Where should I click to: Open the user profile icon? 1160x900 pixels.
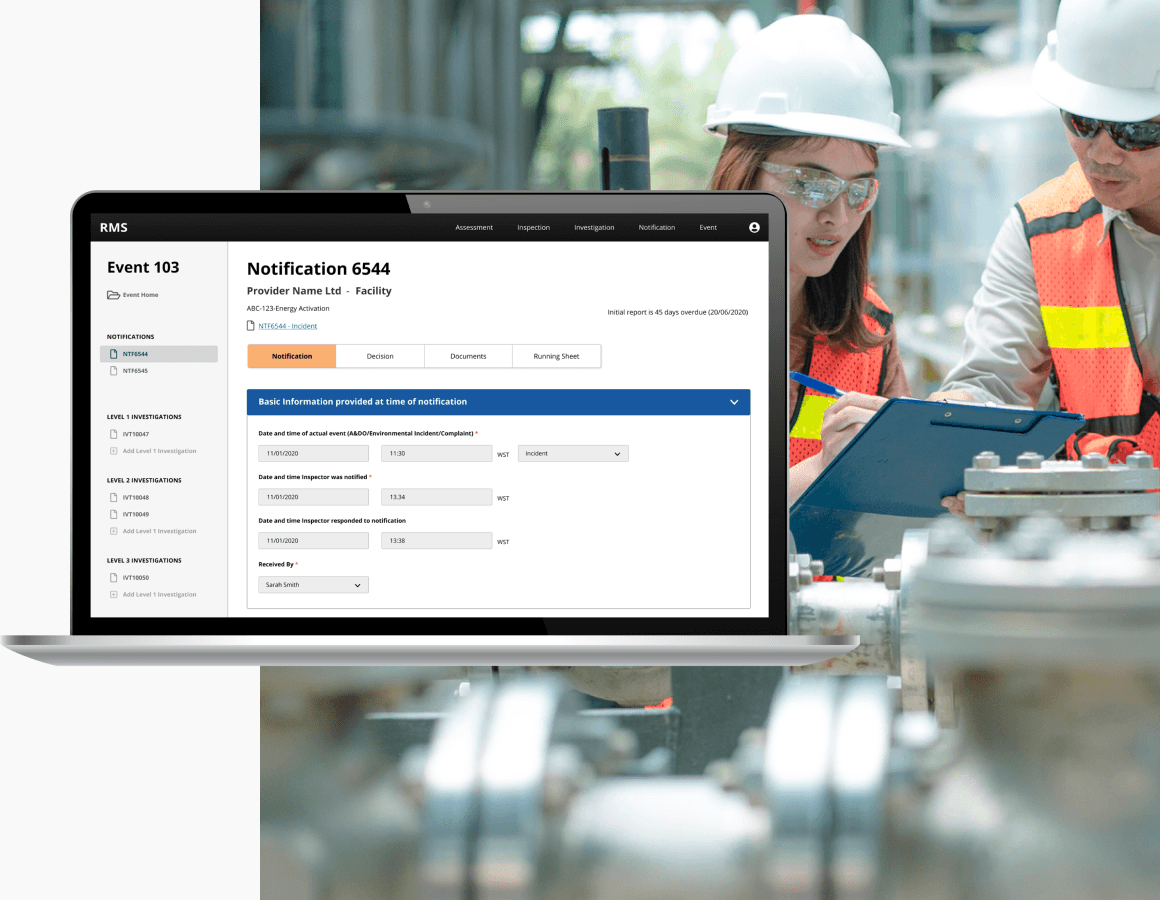754,228
